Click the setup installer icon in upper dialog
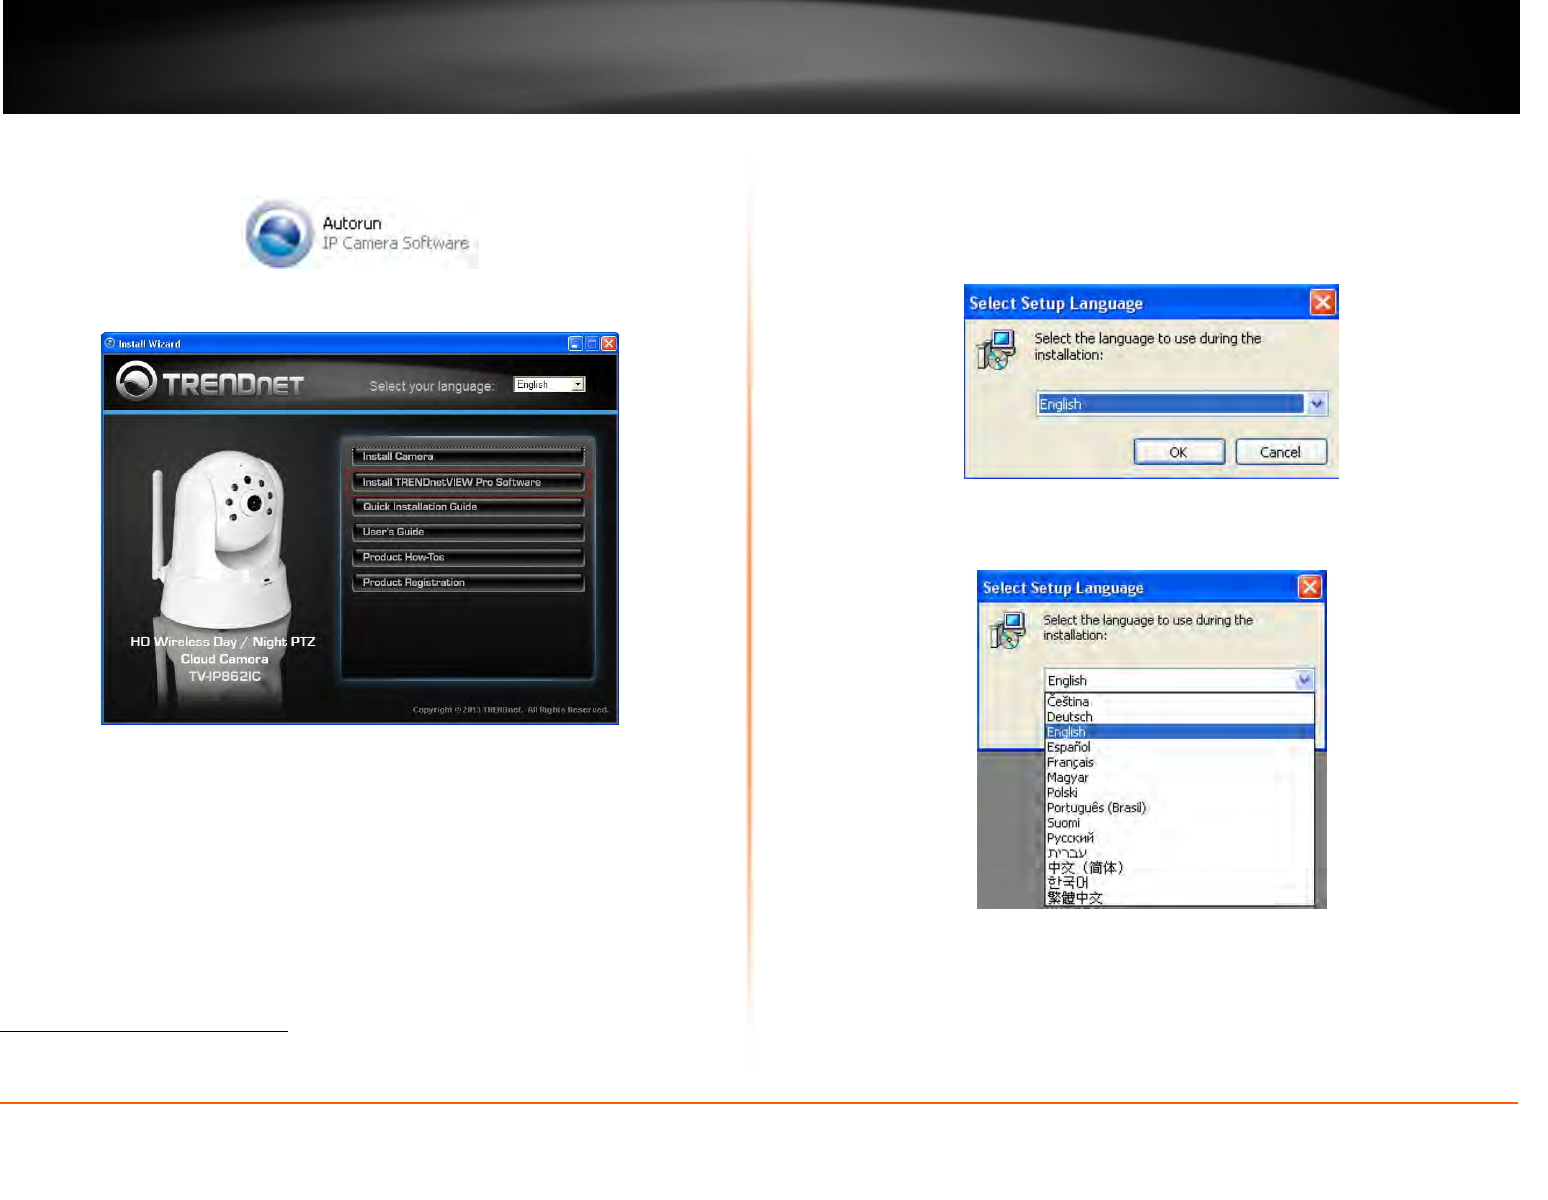 (x=996, y=350)
